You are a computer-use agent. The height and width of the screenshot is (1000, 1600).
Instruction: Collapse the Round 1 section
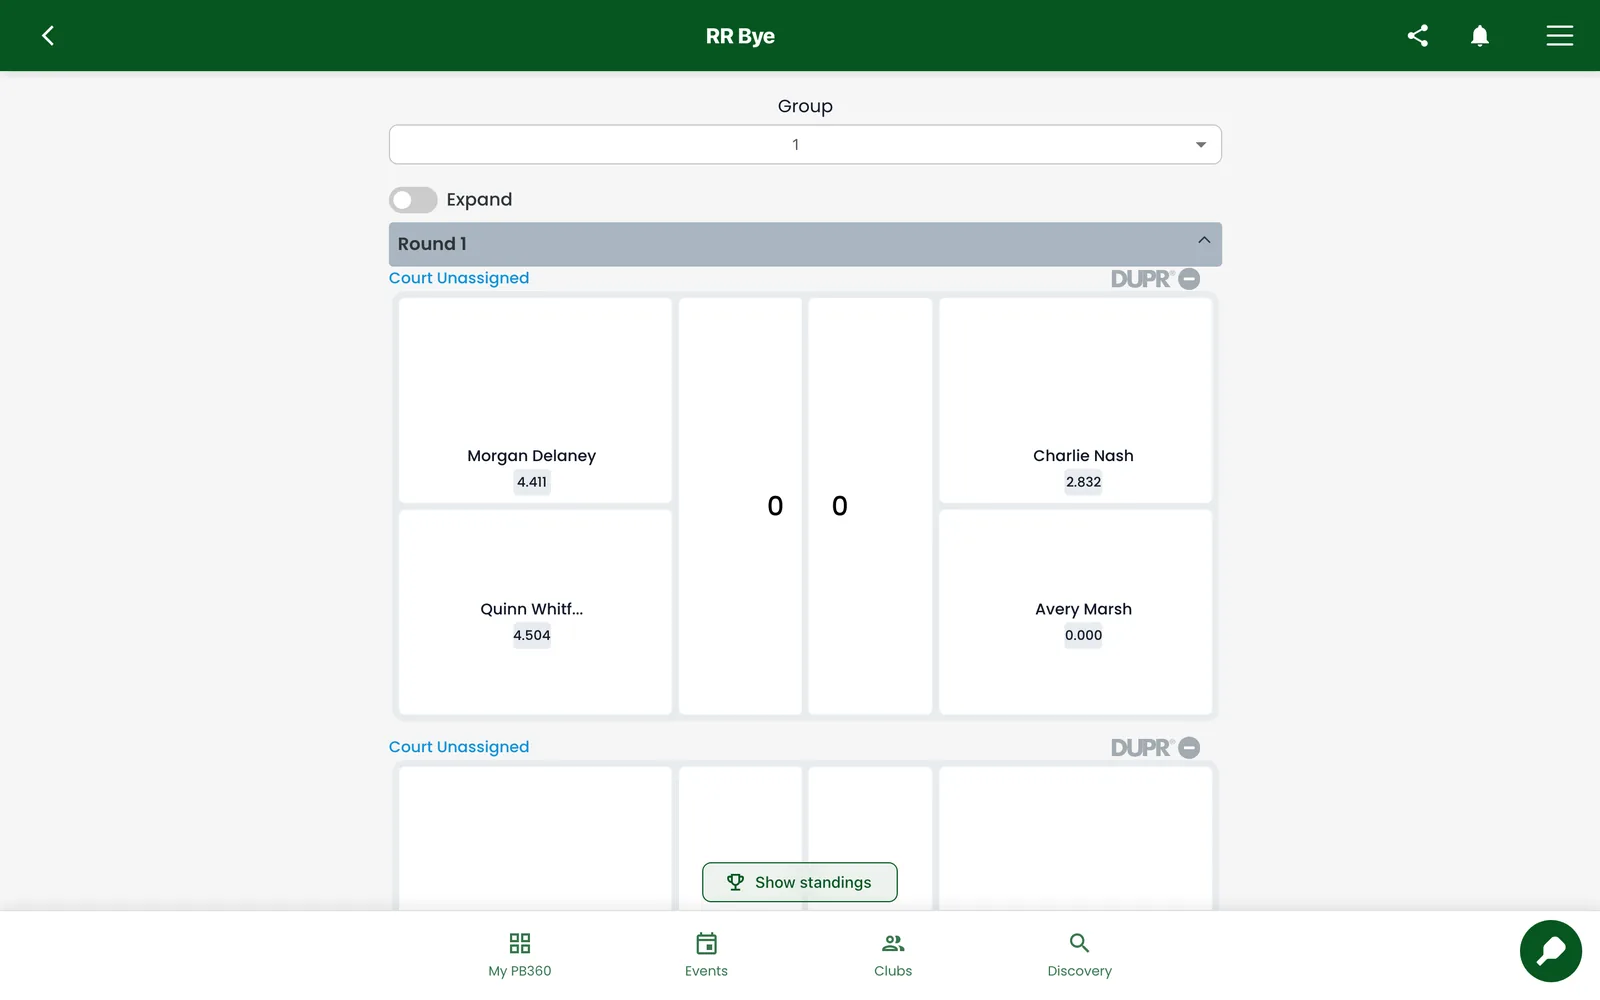tap(1204, 241)
